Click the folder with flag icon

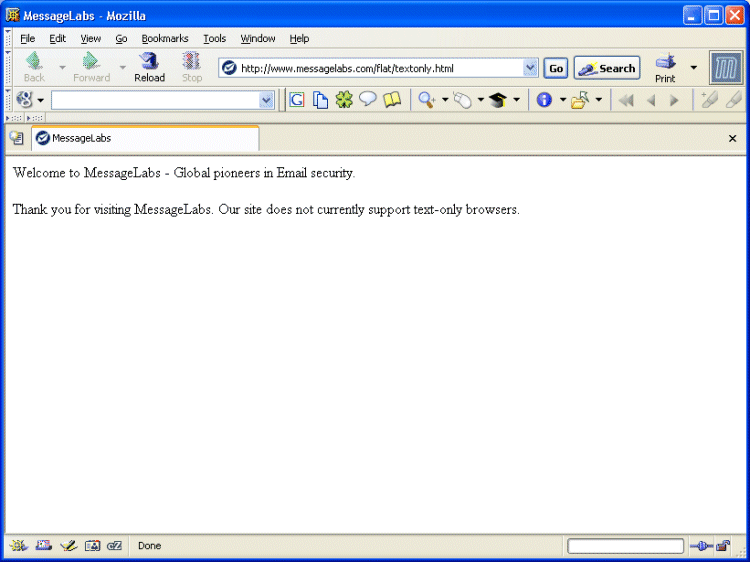point(580,100)
